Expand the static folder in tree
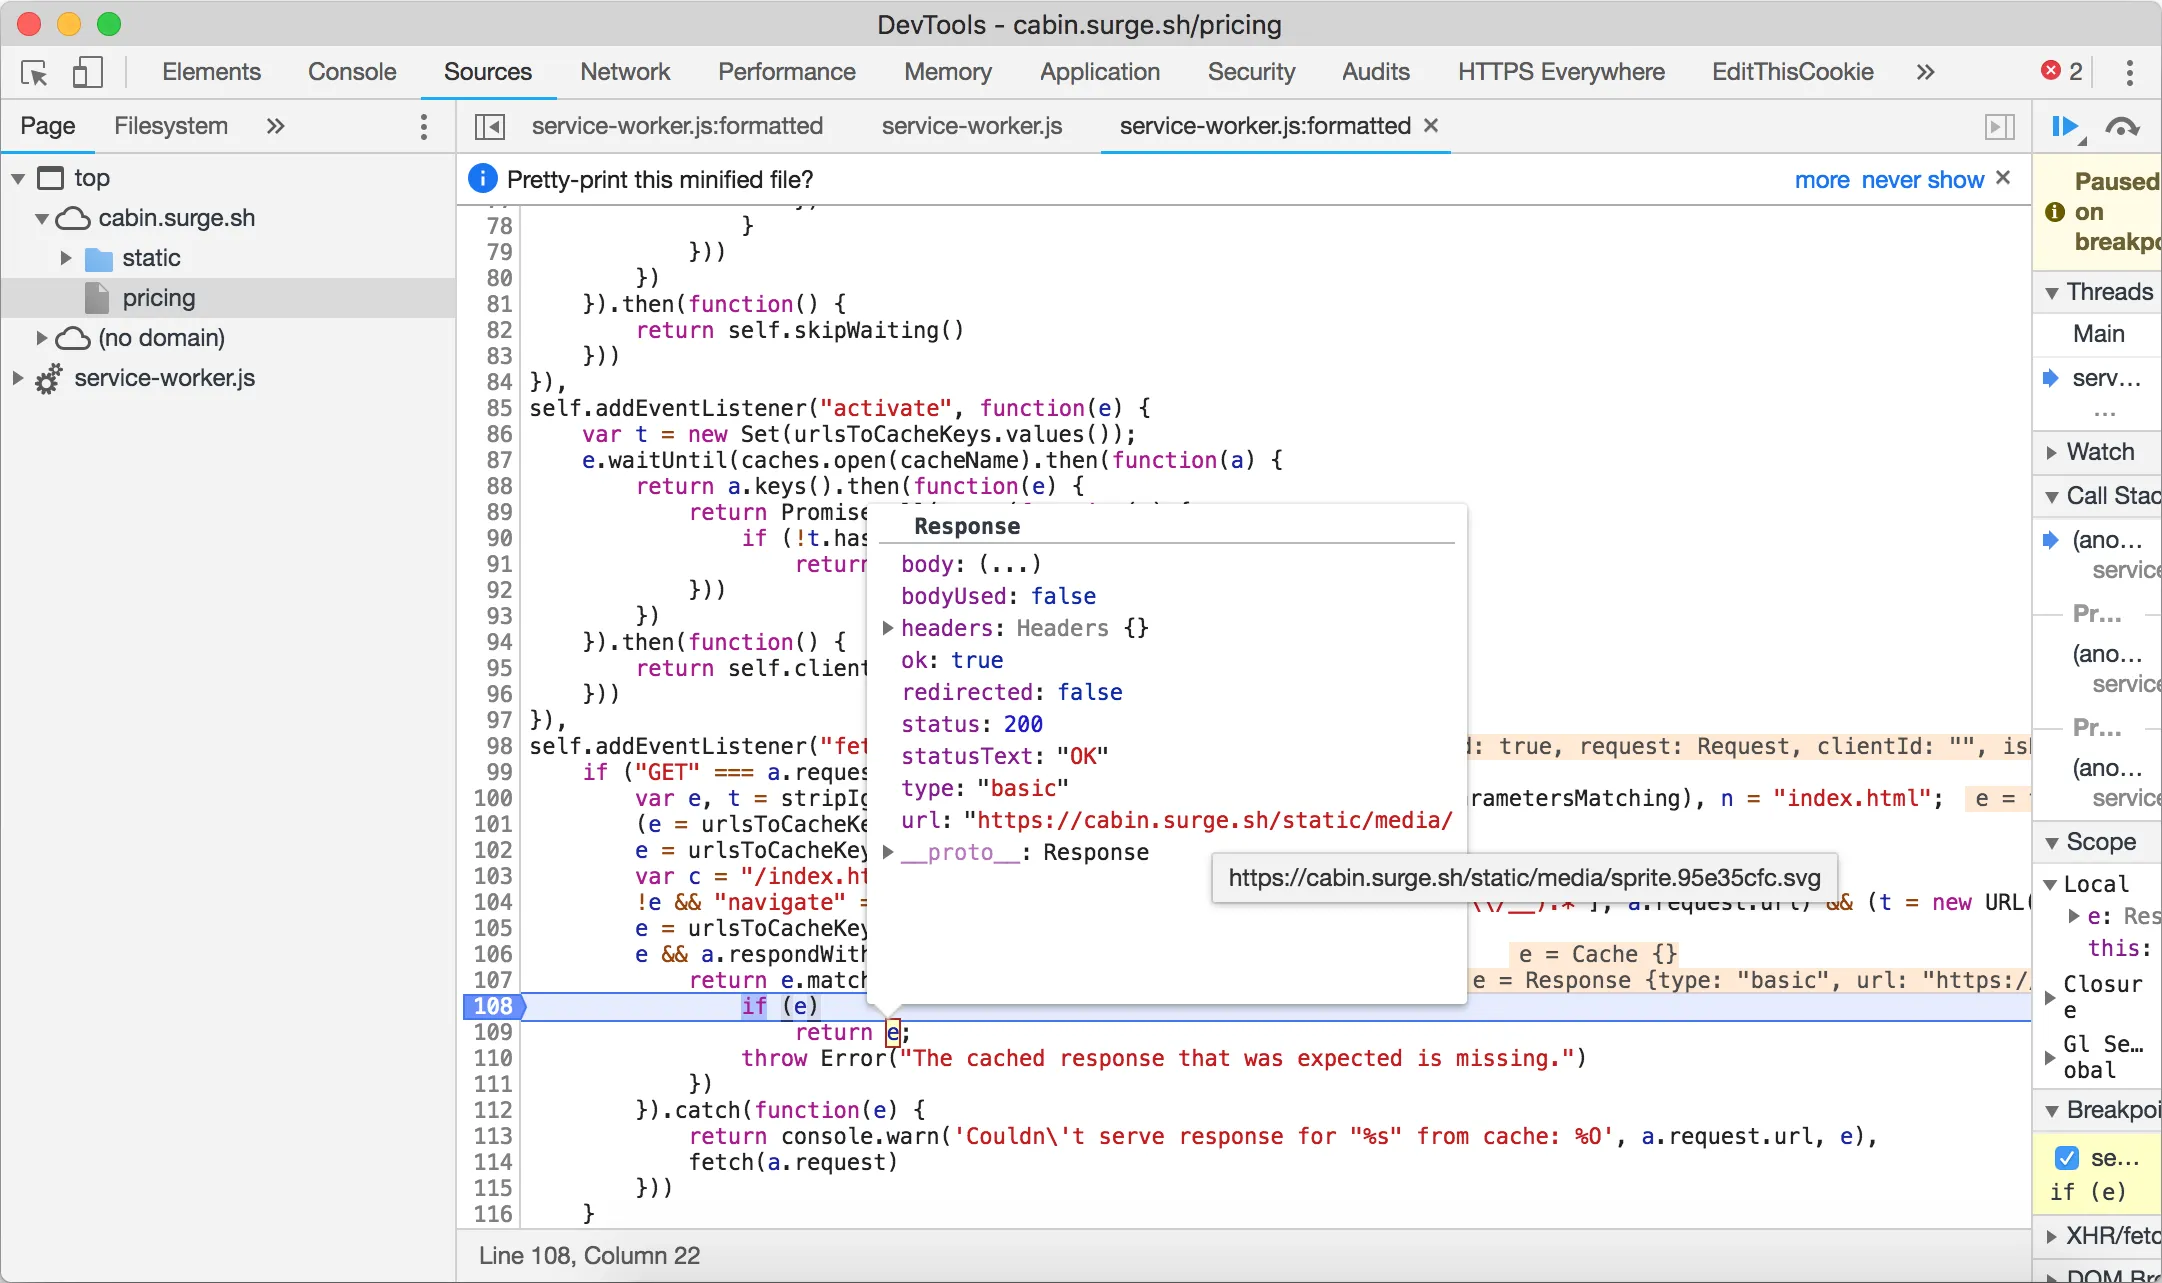Image resolution: width=2162 pixels, height=1283 pixels. [66, 258]
